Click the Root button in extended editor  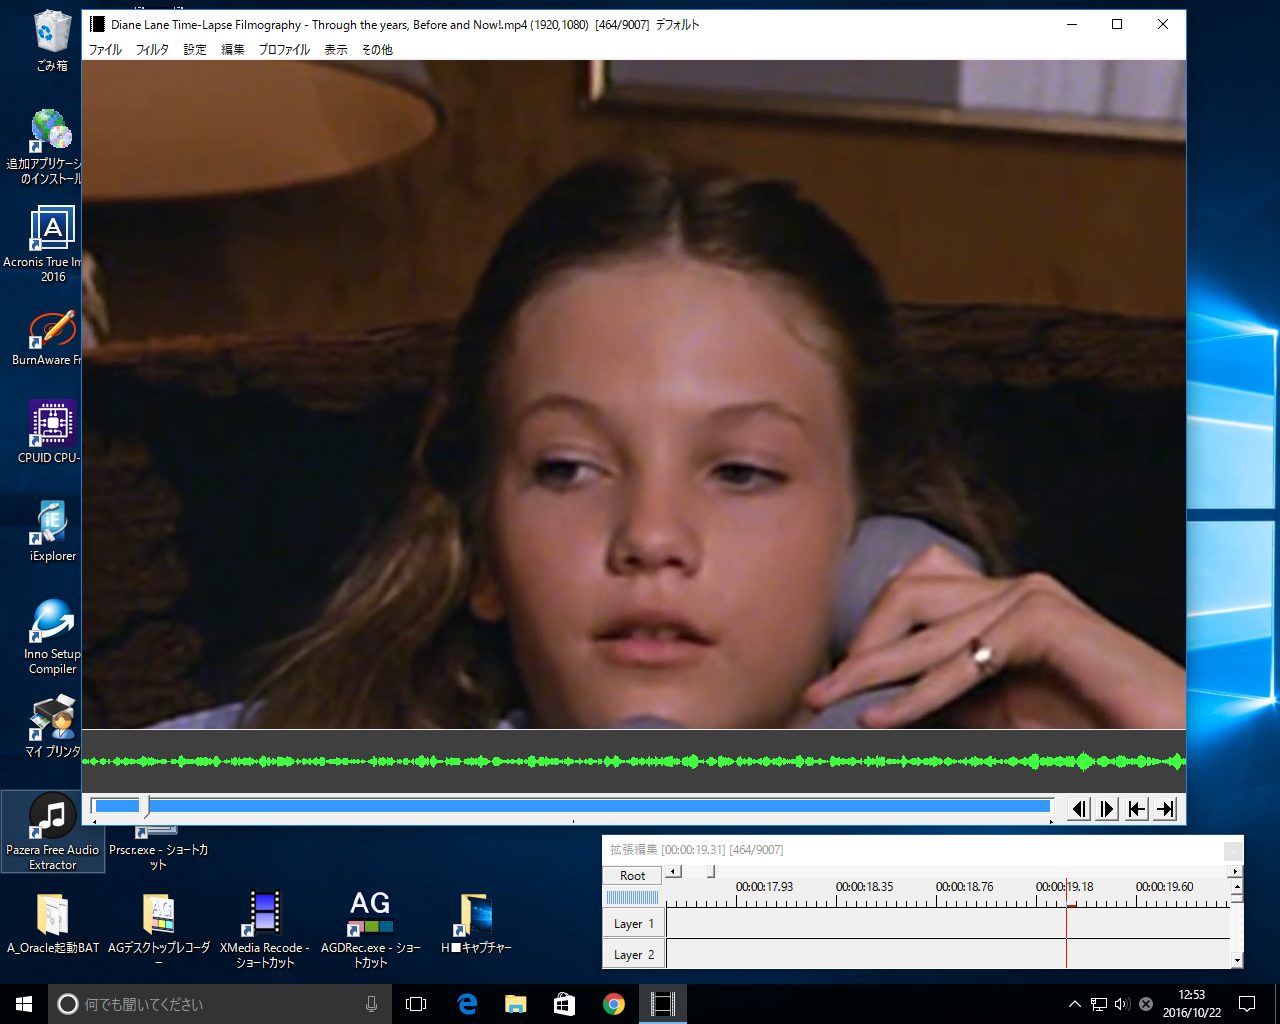[632, 875]
